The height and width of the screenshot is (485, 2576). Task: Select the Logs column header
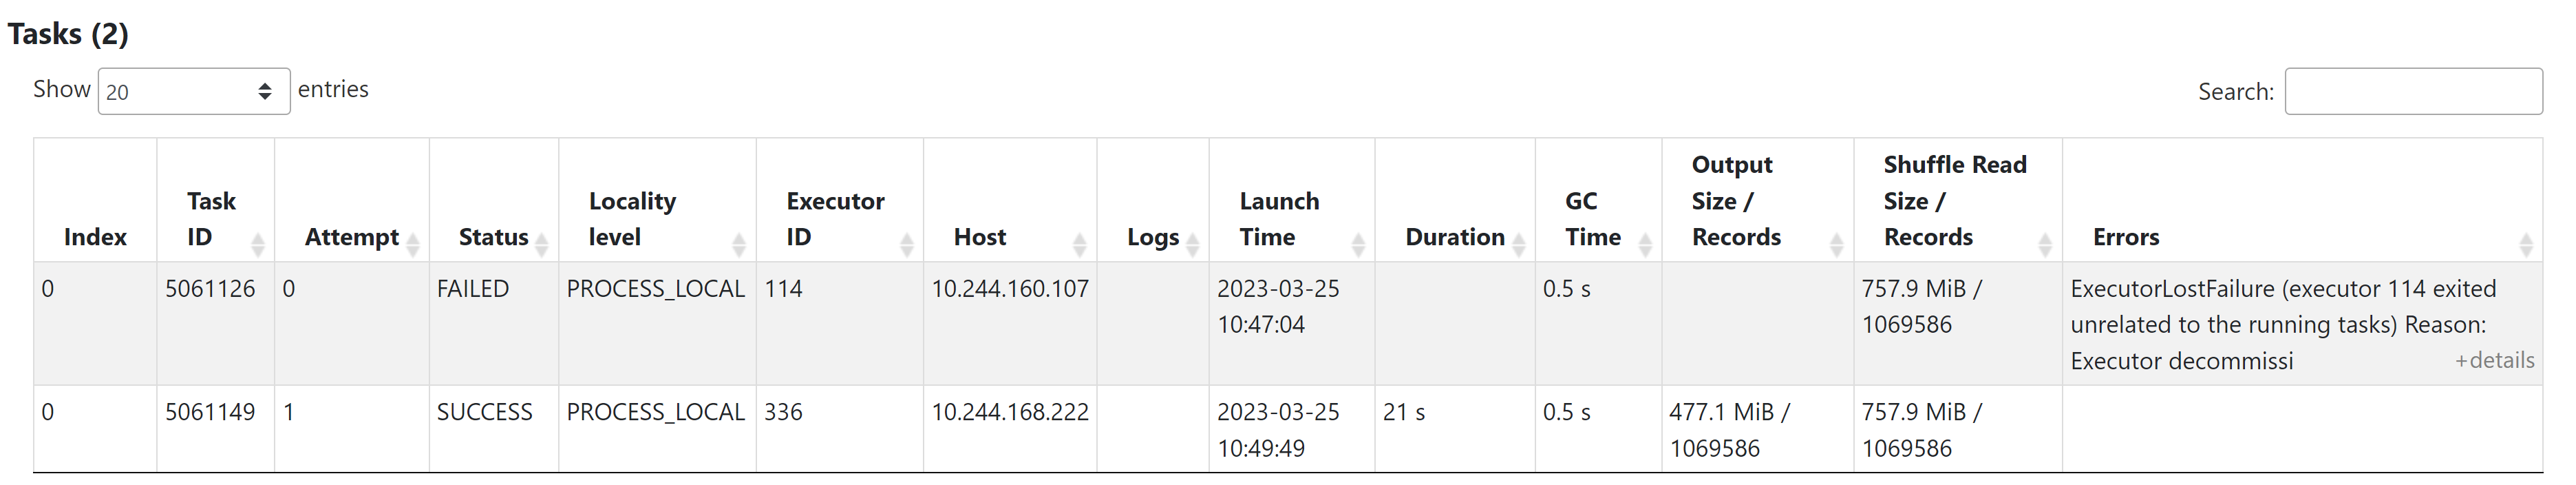[1155, 237]
